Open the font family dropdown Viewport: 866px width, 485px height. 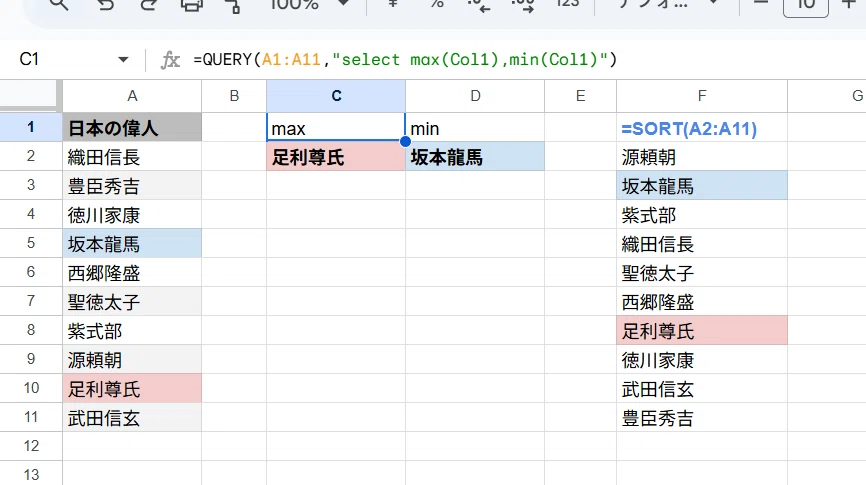pyautogui.click(x=668, y=3)
